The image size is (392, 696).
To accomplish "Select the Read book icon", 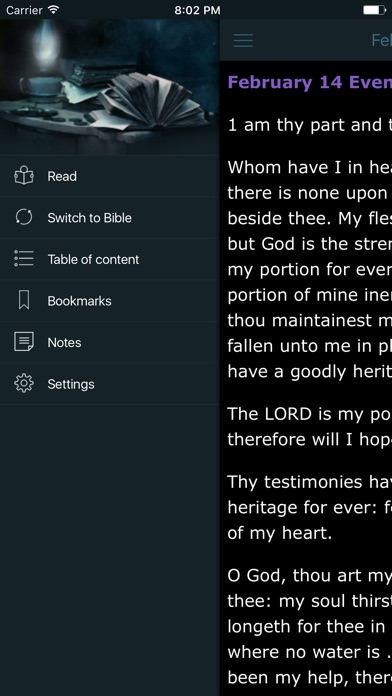I will click(x=24, y=176).
